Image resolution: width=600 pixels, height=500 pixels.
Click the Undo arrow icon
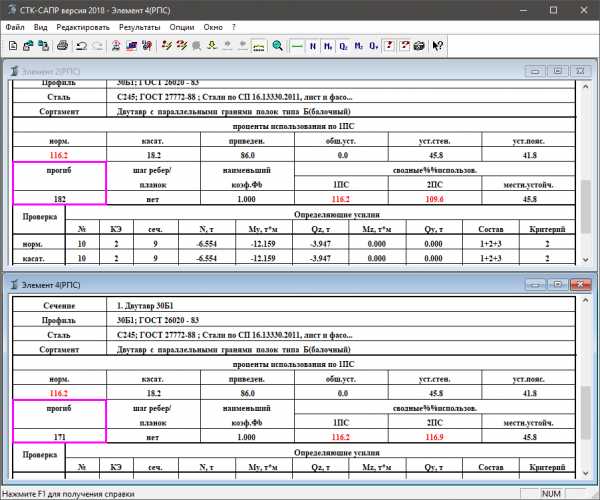tap(81, 46)
